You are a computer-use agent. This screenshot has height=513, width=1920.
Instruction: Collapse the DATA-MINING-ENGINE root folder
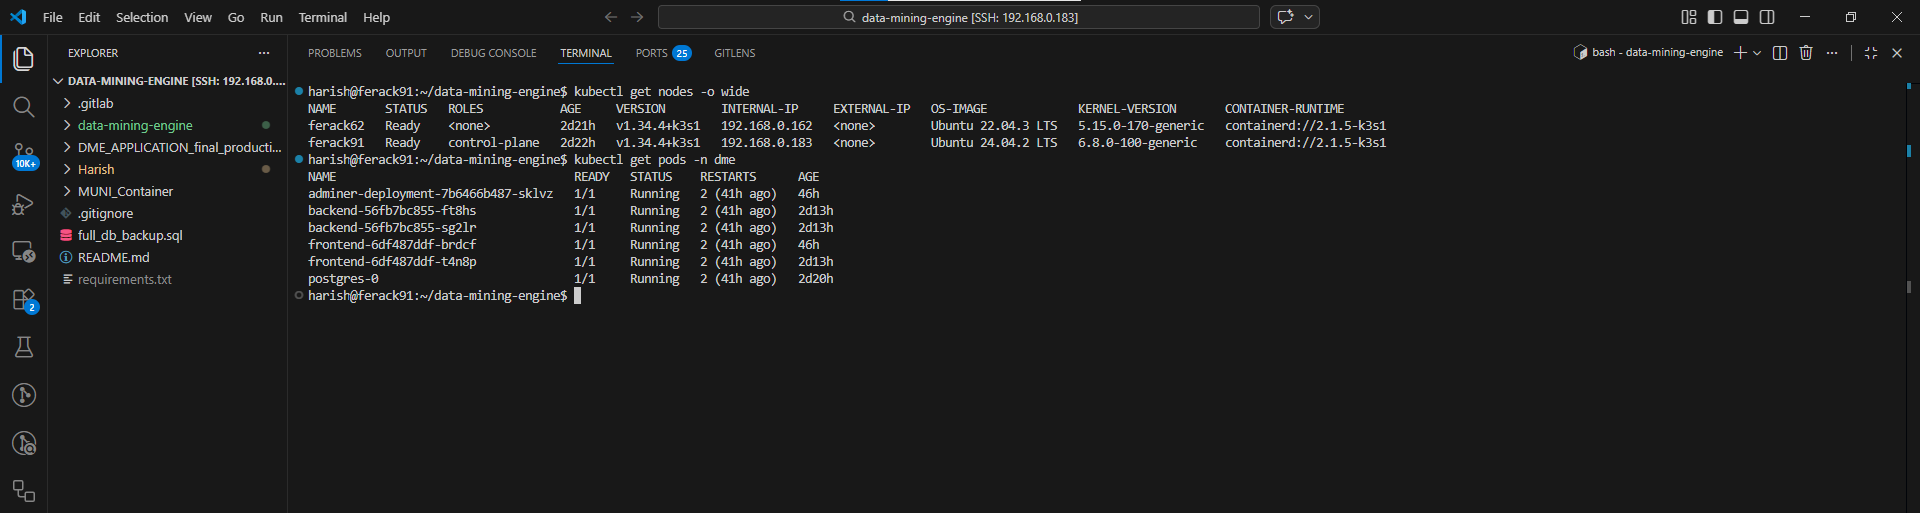click(168, 81)
